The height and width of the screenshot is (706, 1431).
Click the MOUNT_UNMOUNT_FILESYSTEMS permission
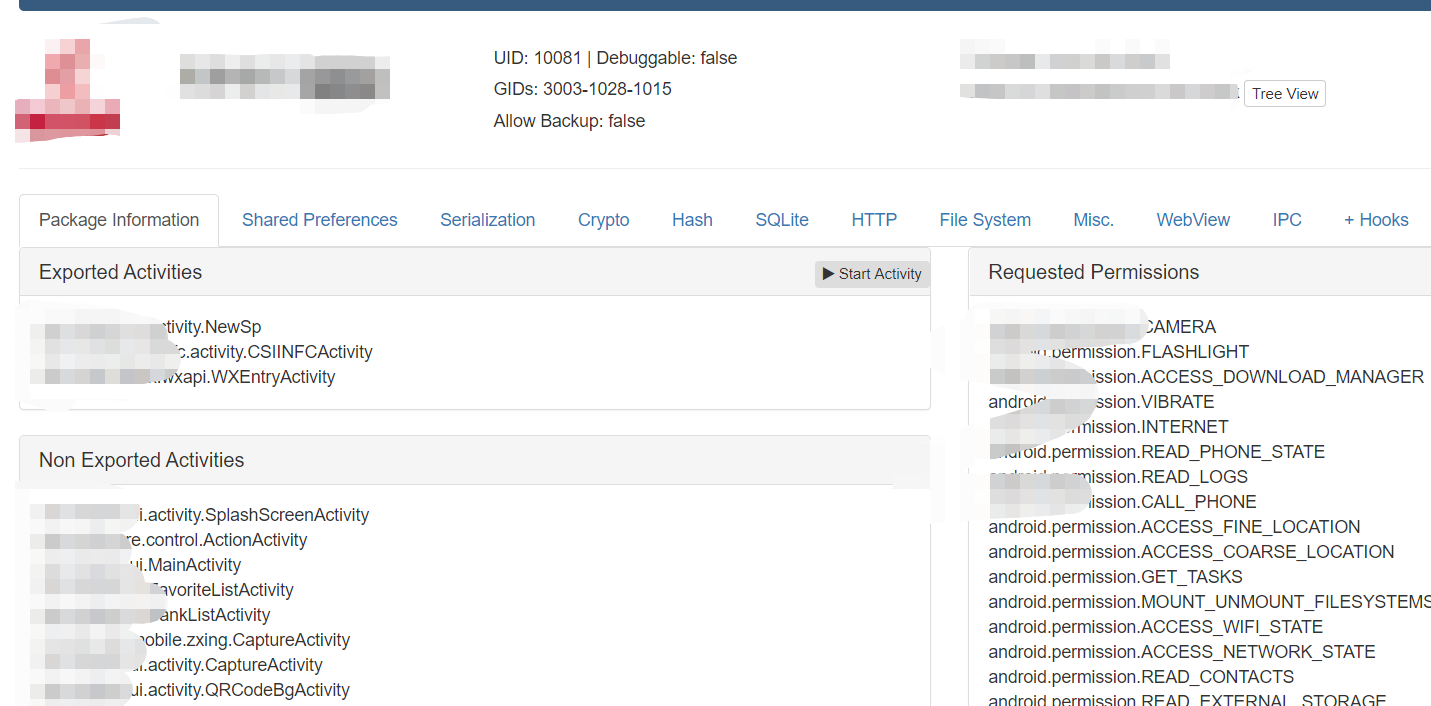click(x=1210, y=602)
